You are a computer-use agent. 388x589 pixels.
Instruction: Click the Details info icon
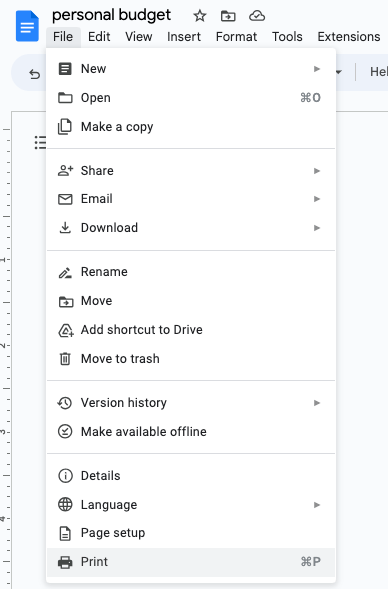tap(65, 476)
